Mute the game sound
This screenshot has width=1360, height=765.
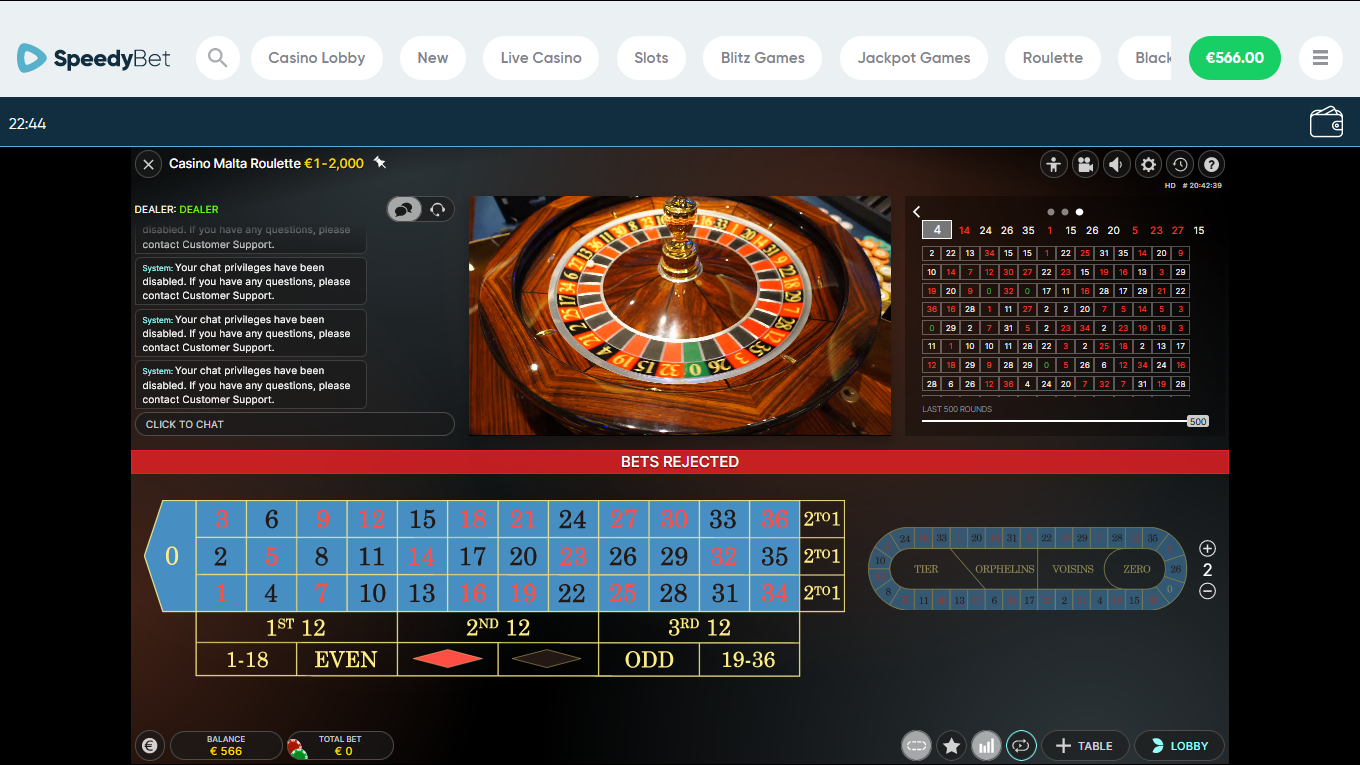point(1117,165)
